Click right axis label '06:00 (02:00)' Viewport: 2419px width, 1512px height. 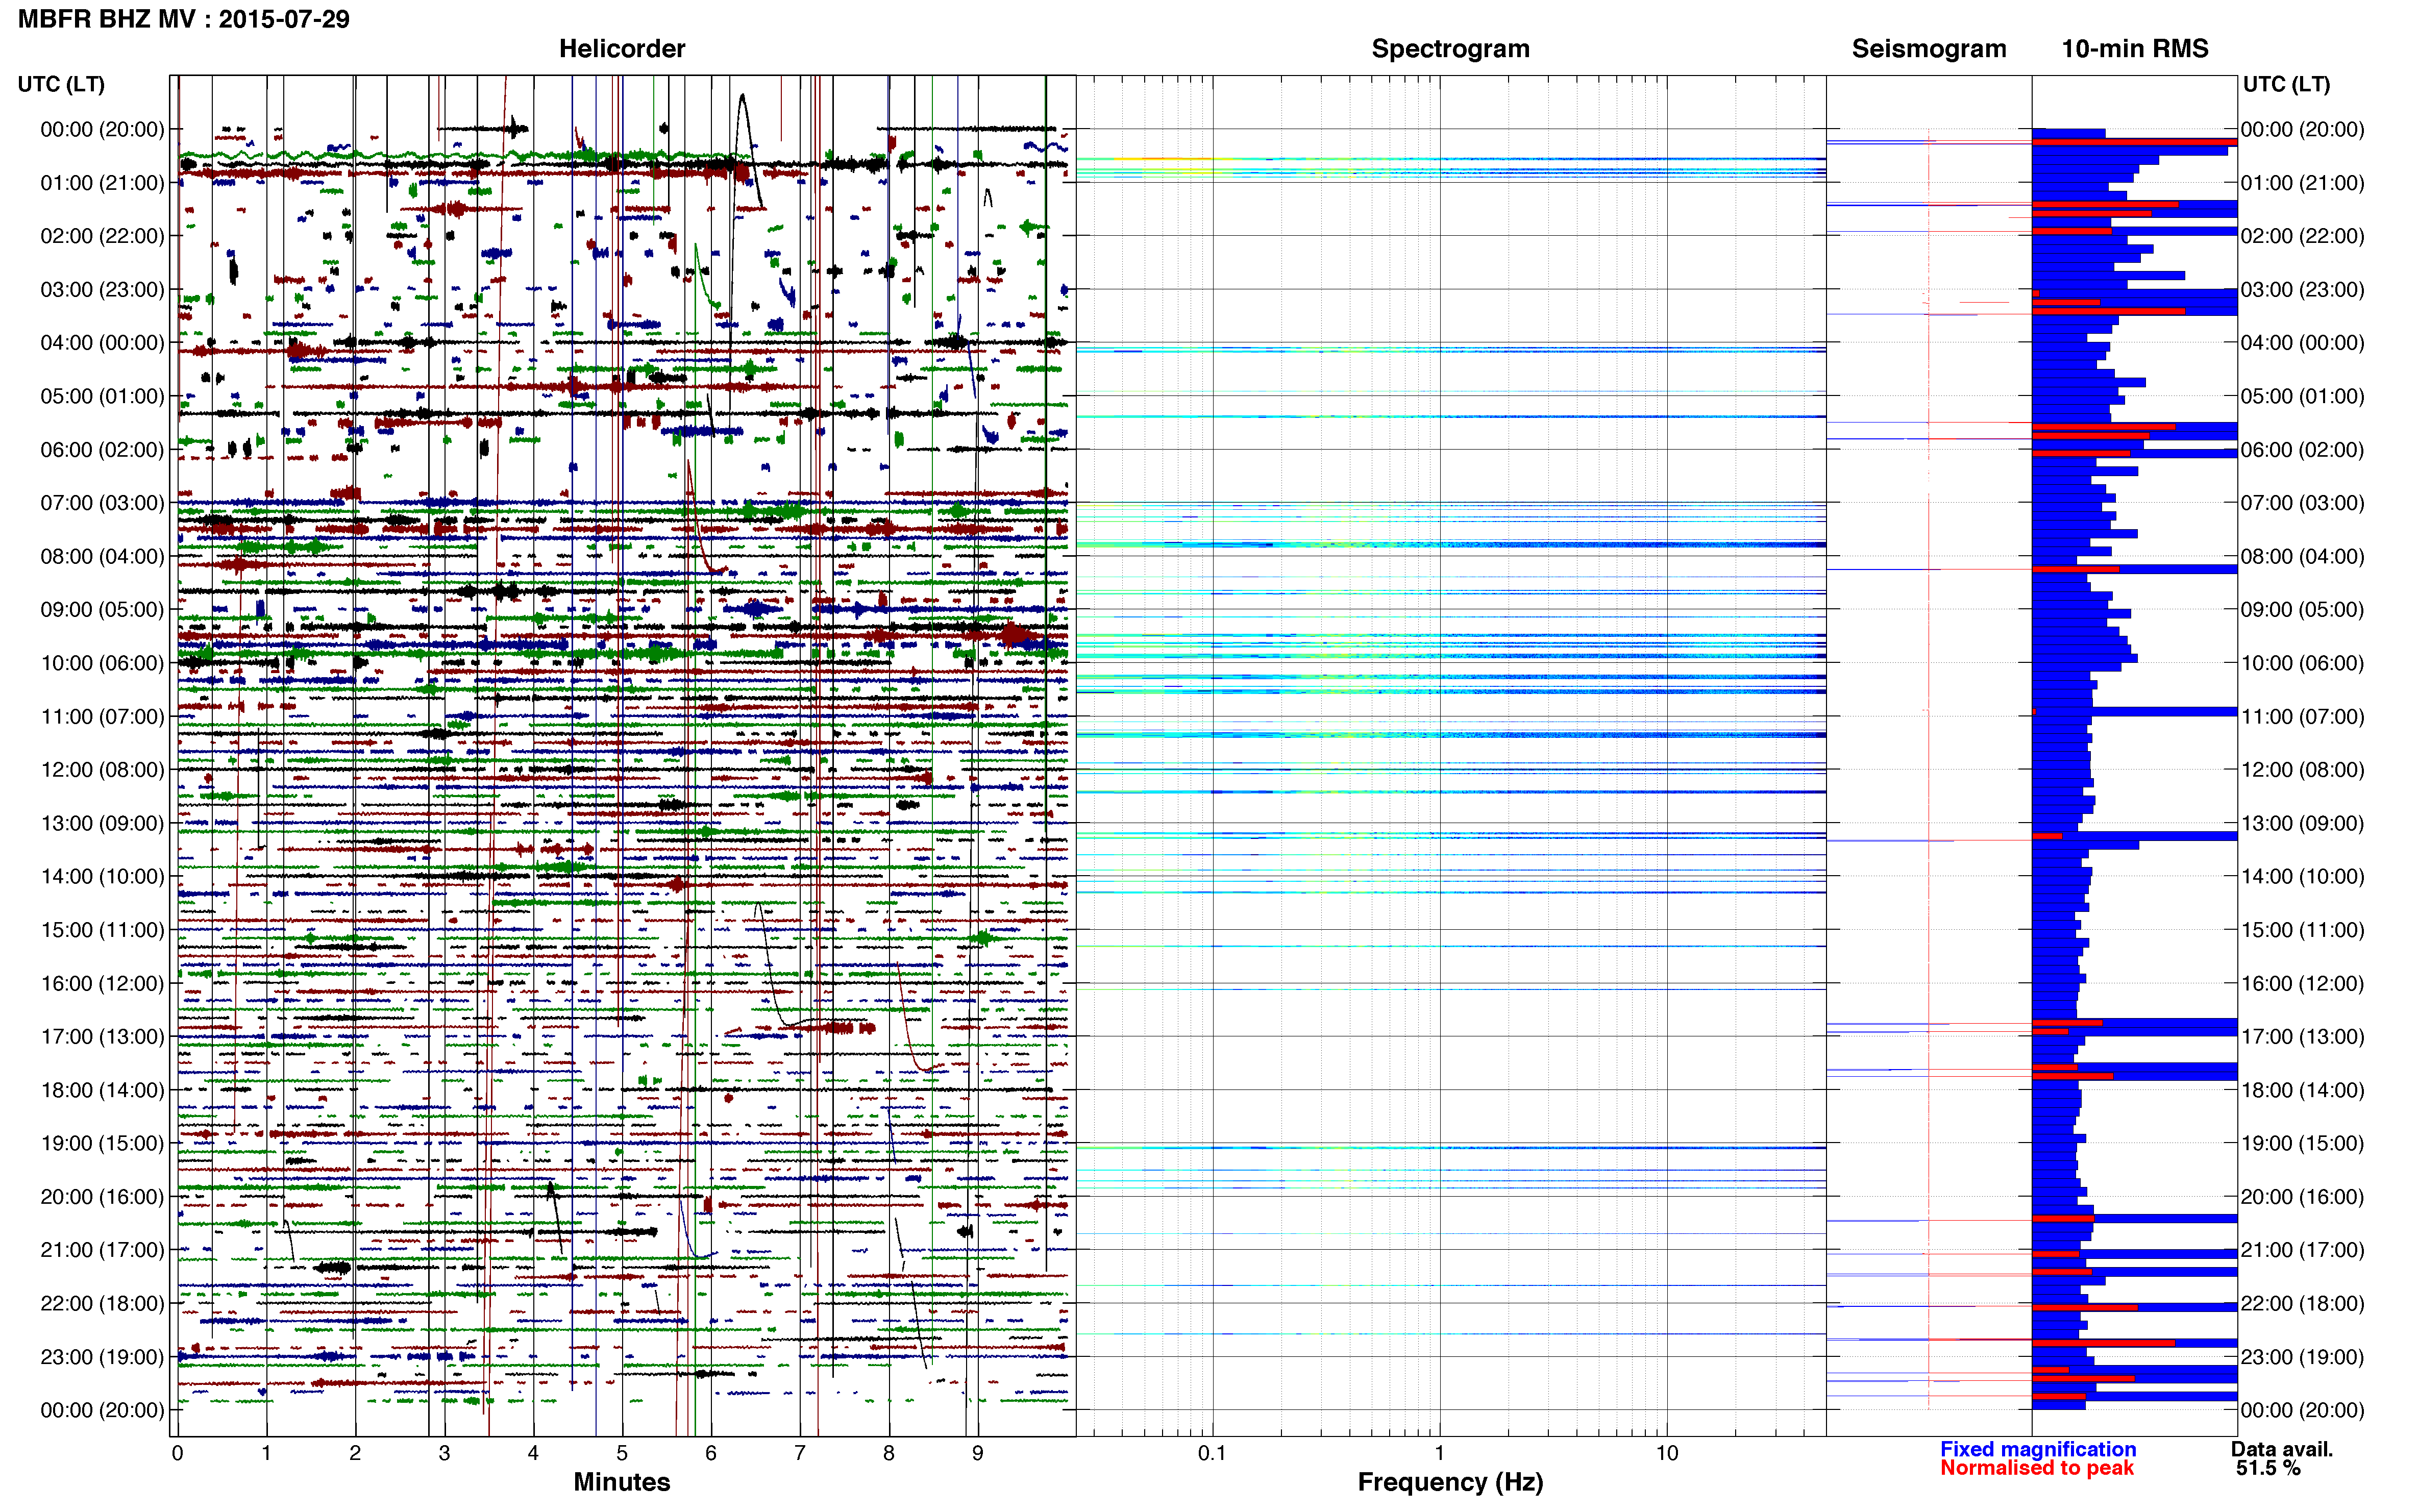[x=2302, y=450]
